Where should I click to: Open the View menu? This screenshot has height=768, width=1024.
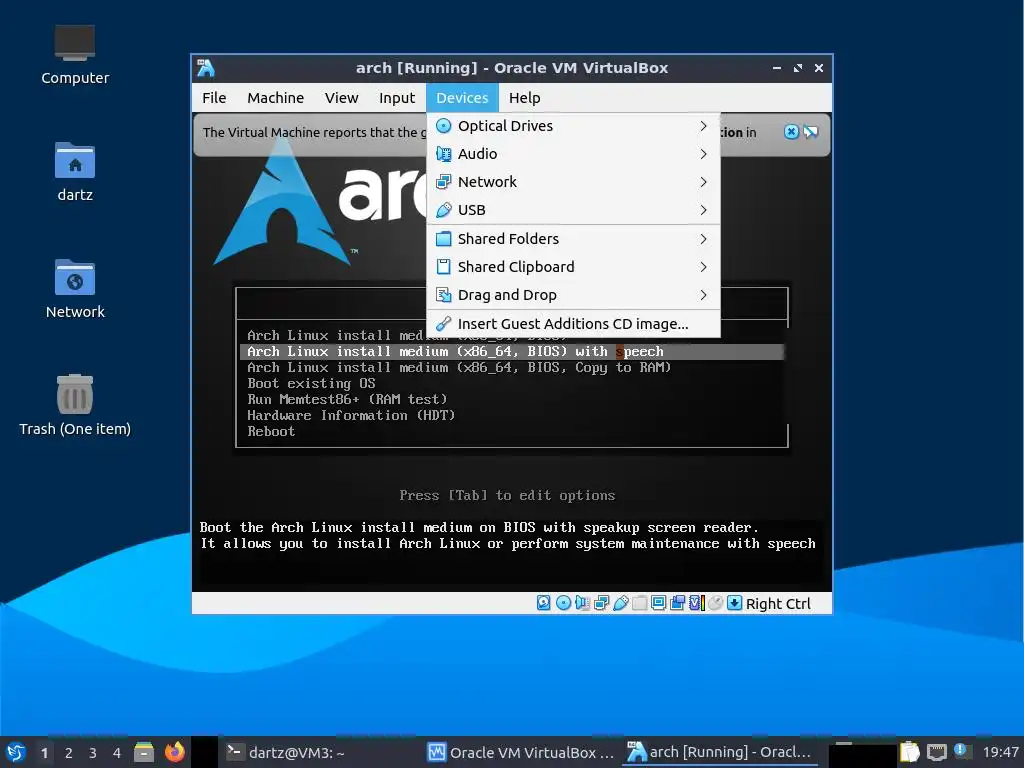click(x=342, y=98)
